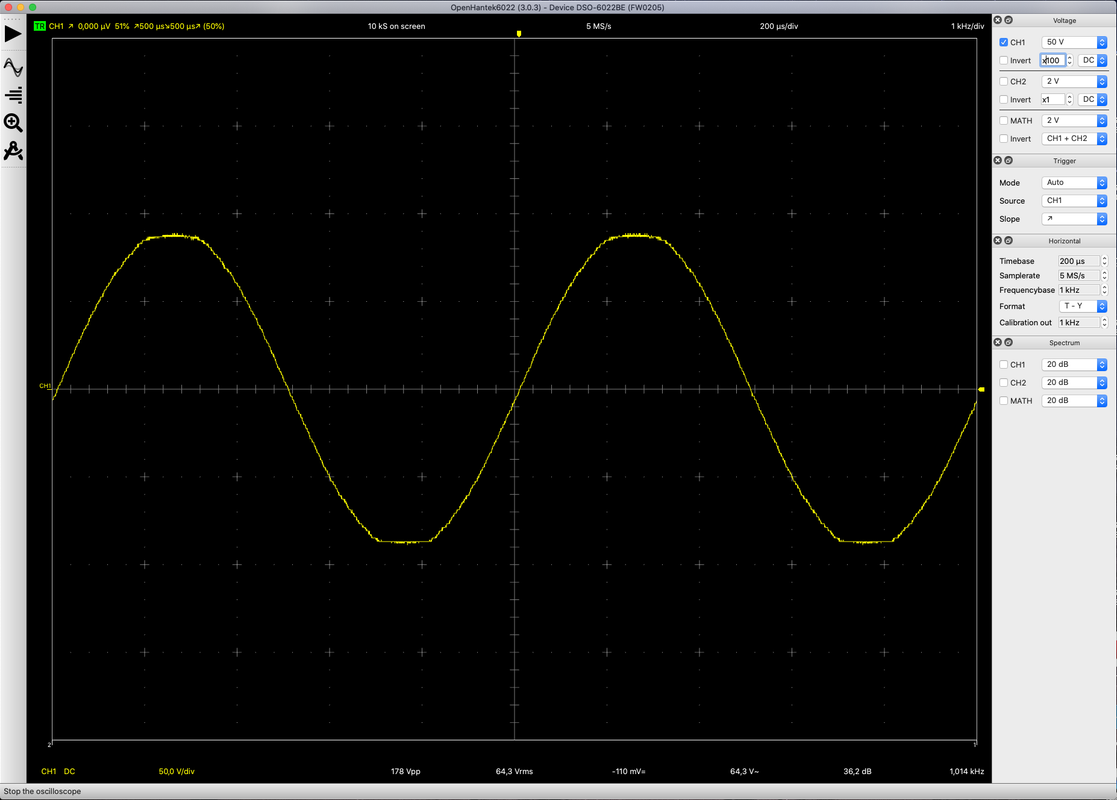
Task: Float the Trigger dock panel
Action: [1008, 160]
